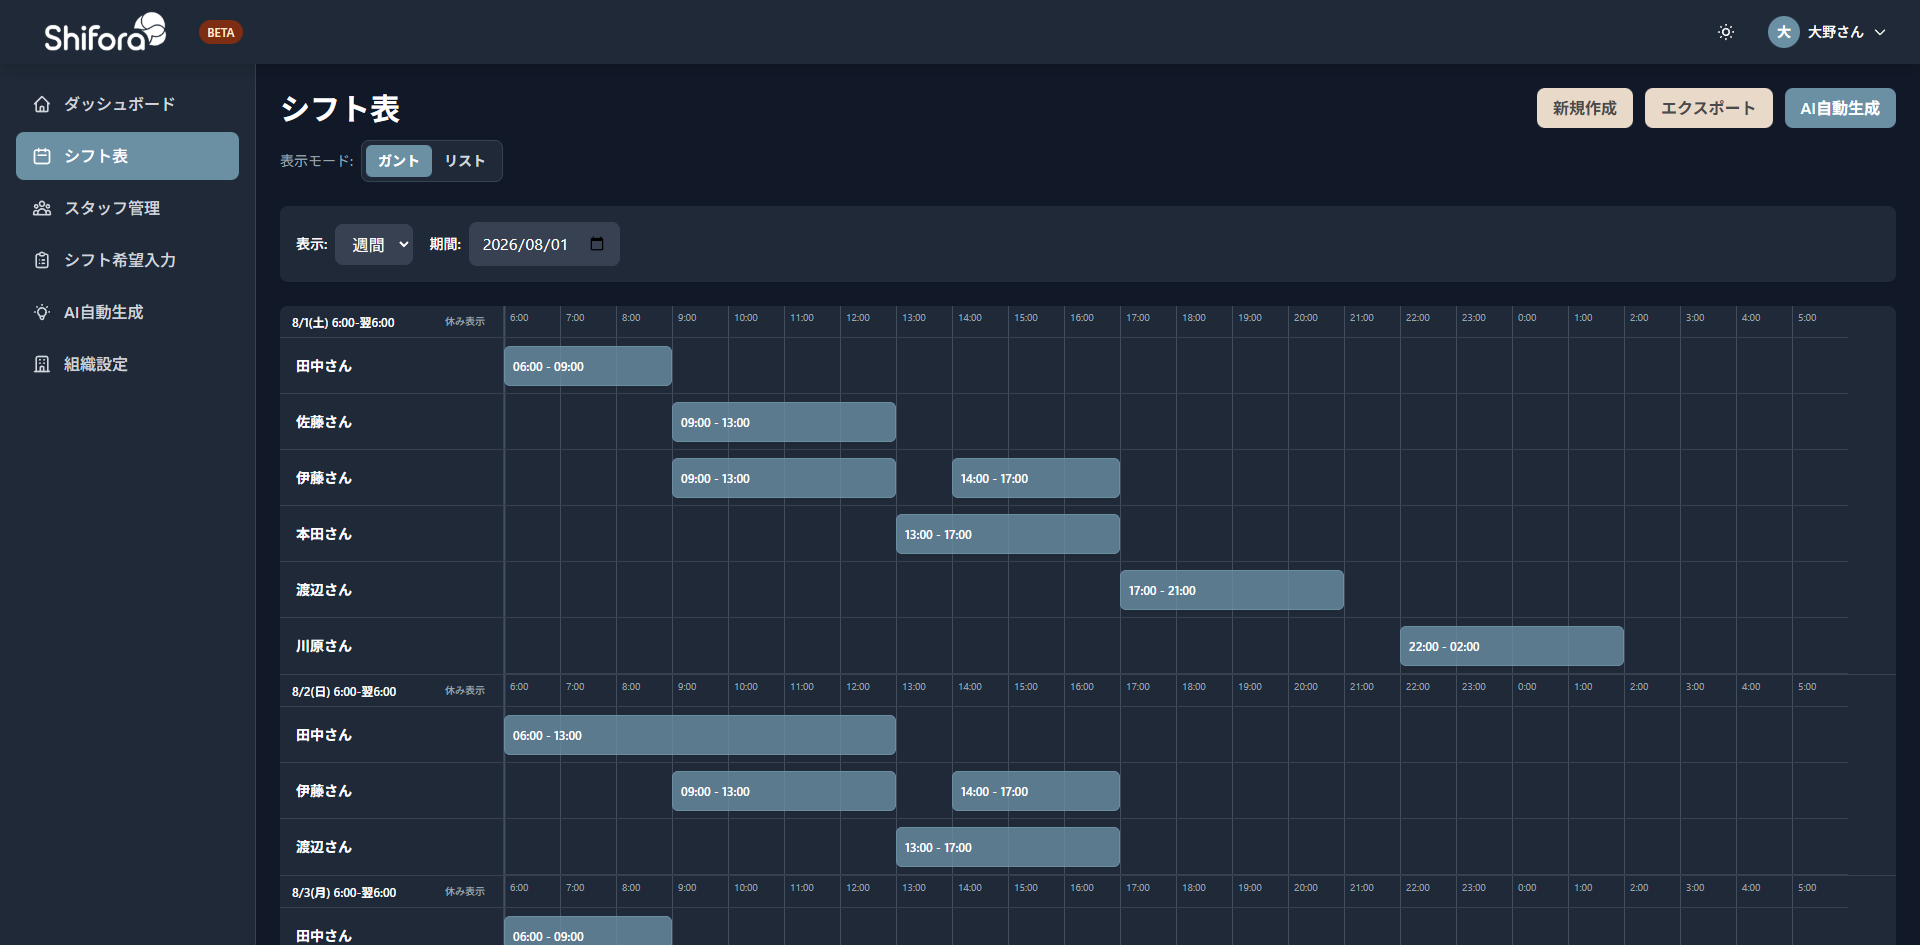Click the AI auto-generate lightbulb sidebar icon

[x=42, y=312]
